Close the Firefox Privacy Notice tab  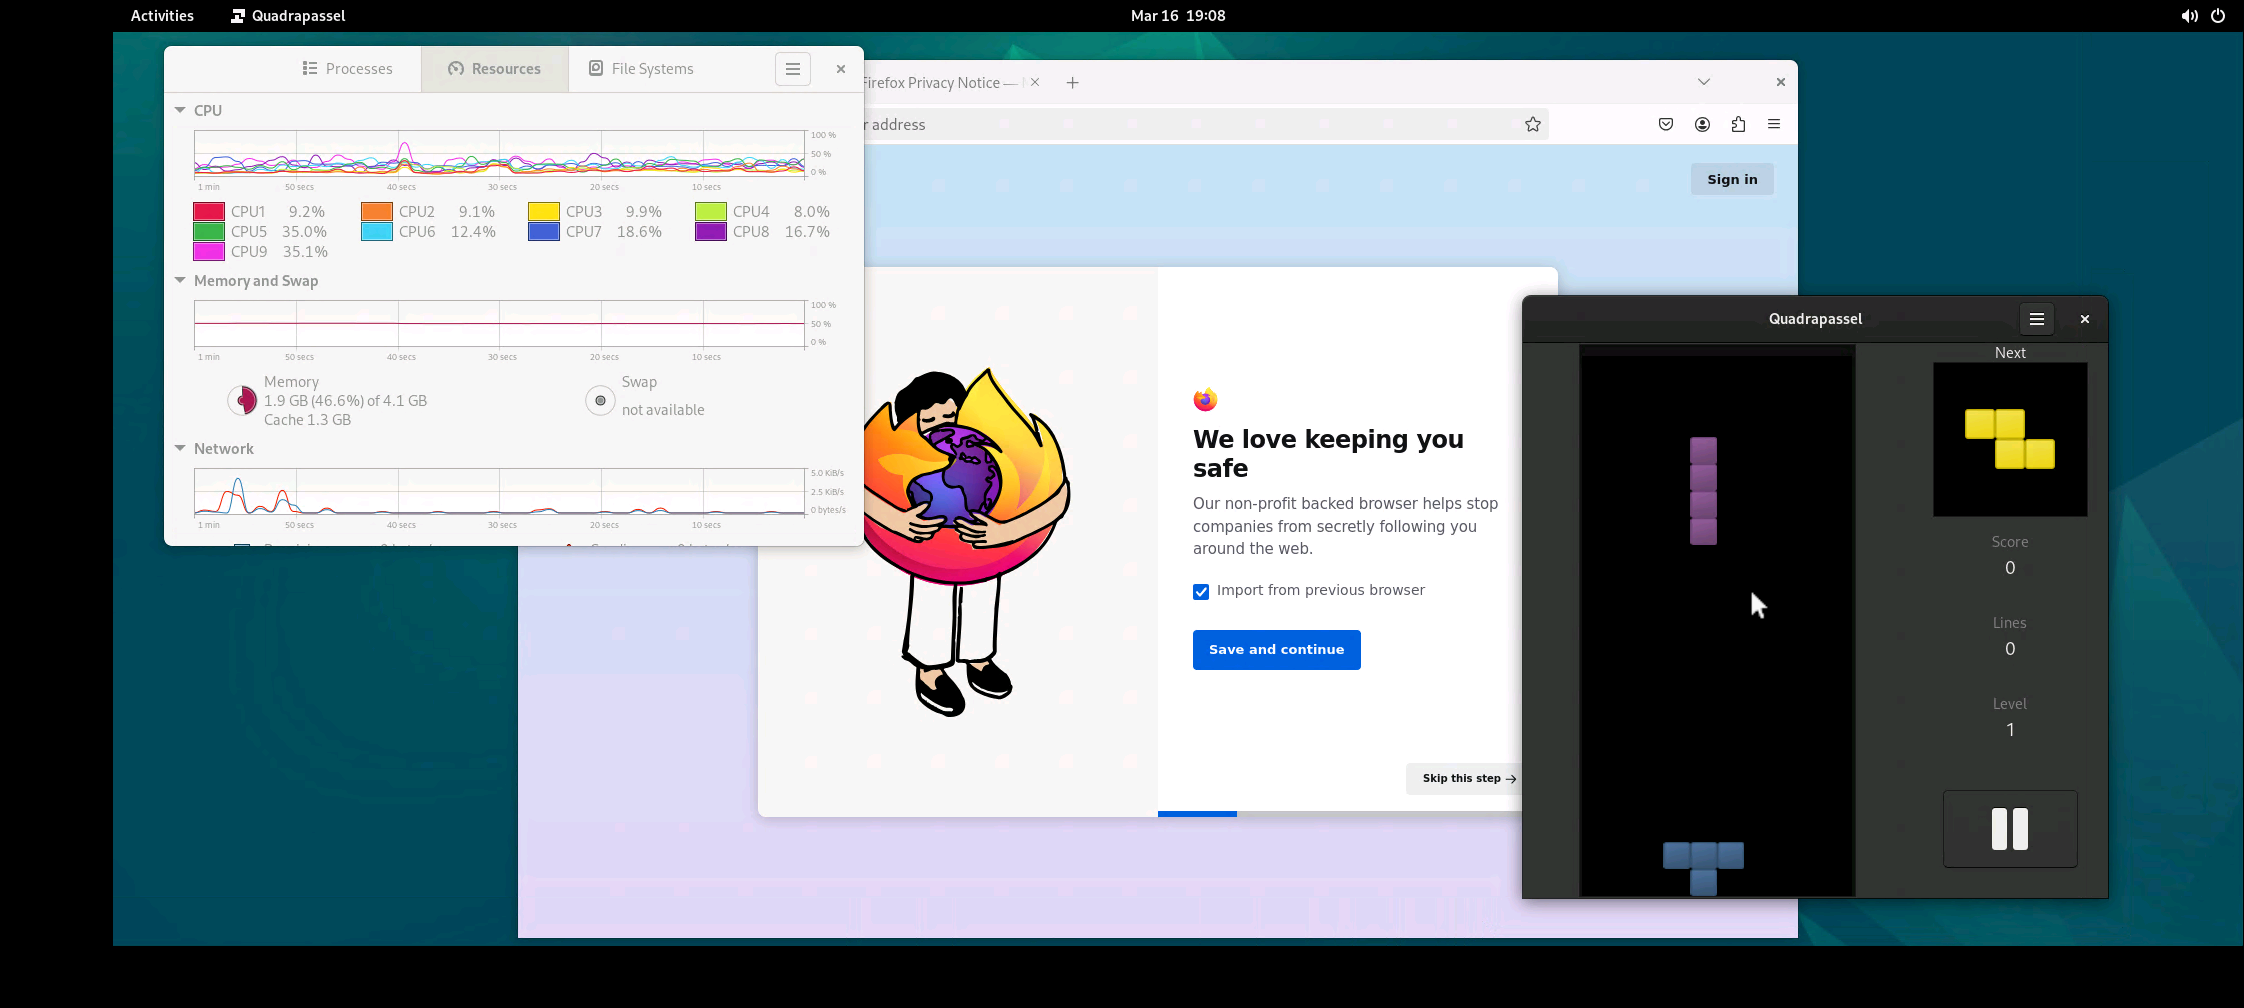[1035, 82]
